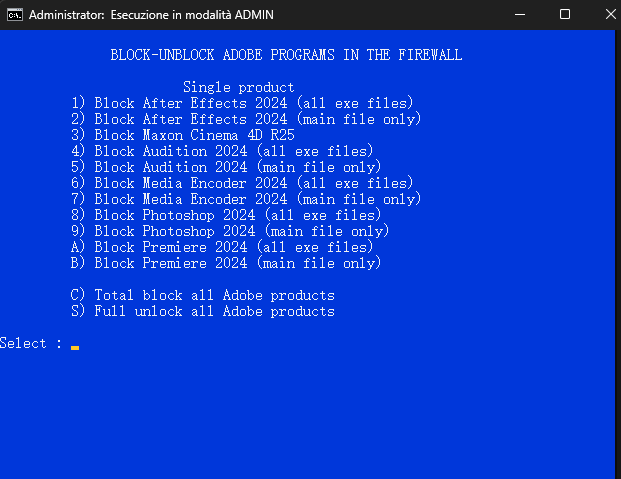This screenshot has width=621, height=479.
Task: Maximize the Administrator console window
Action: 565,14
